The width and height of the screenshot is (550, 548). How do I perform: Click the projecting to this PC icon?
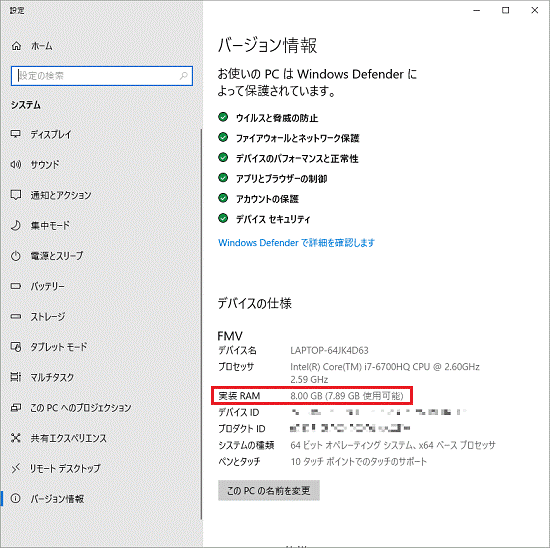[x=16, y=408]
